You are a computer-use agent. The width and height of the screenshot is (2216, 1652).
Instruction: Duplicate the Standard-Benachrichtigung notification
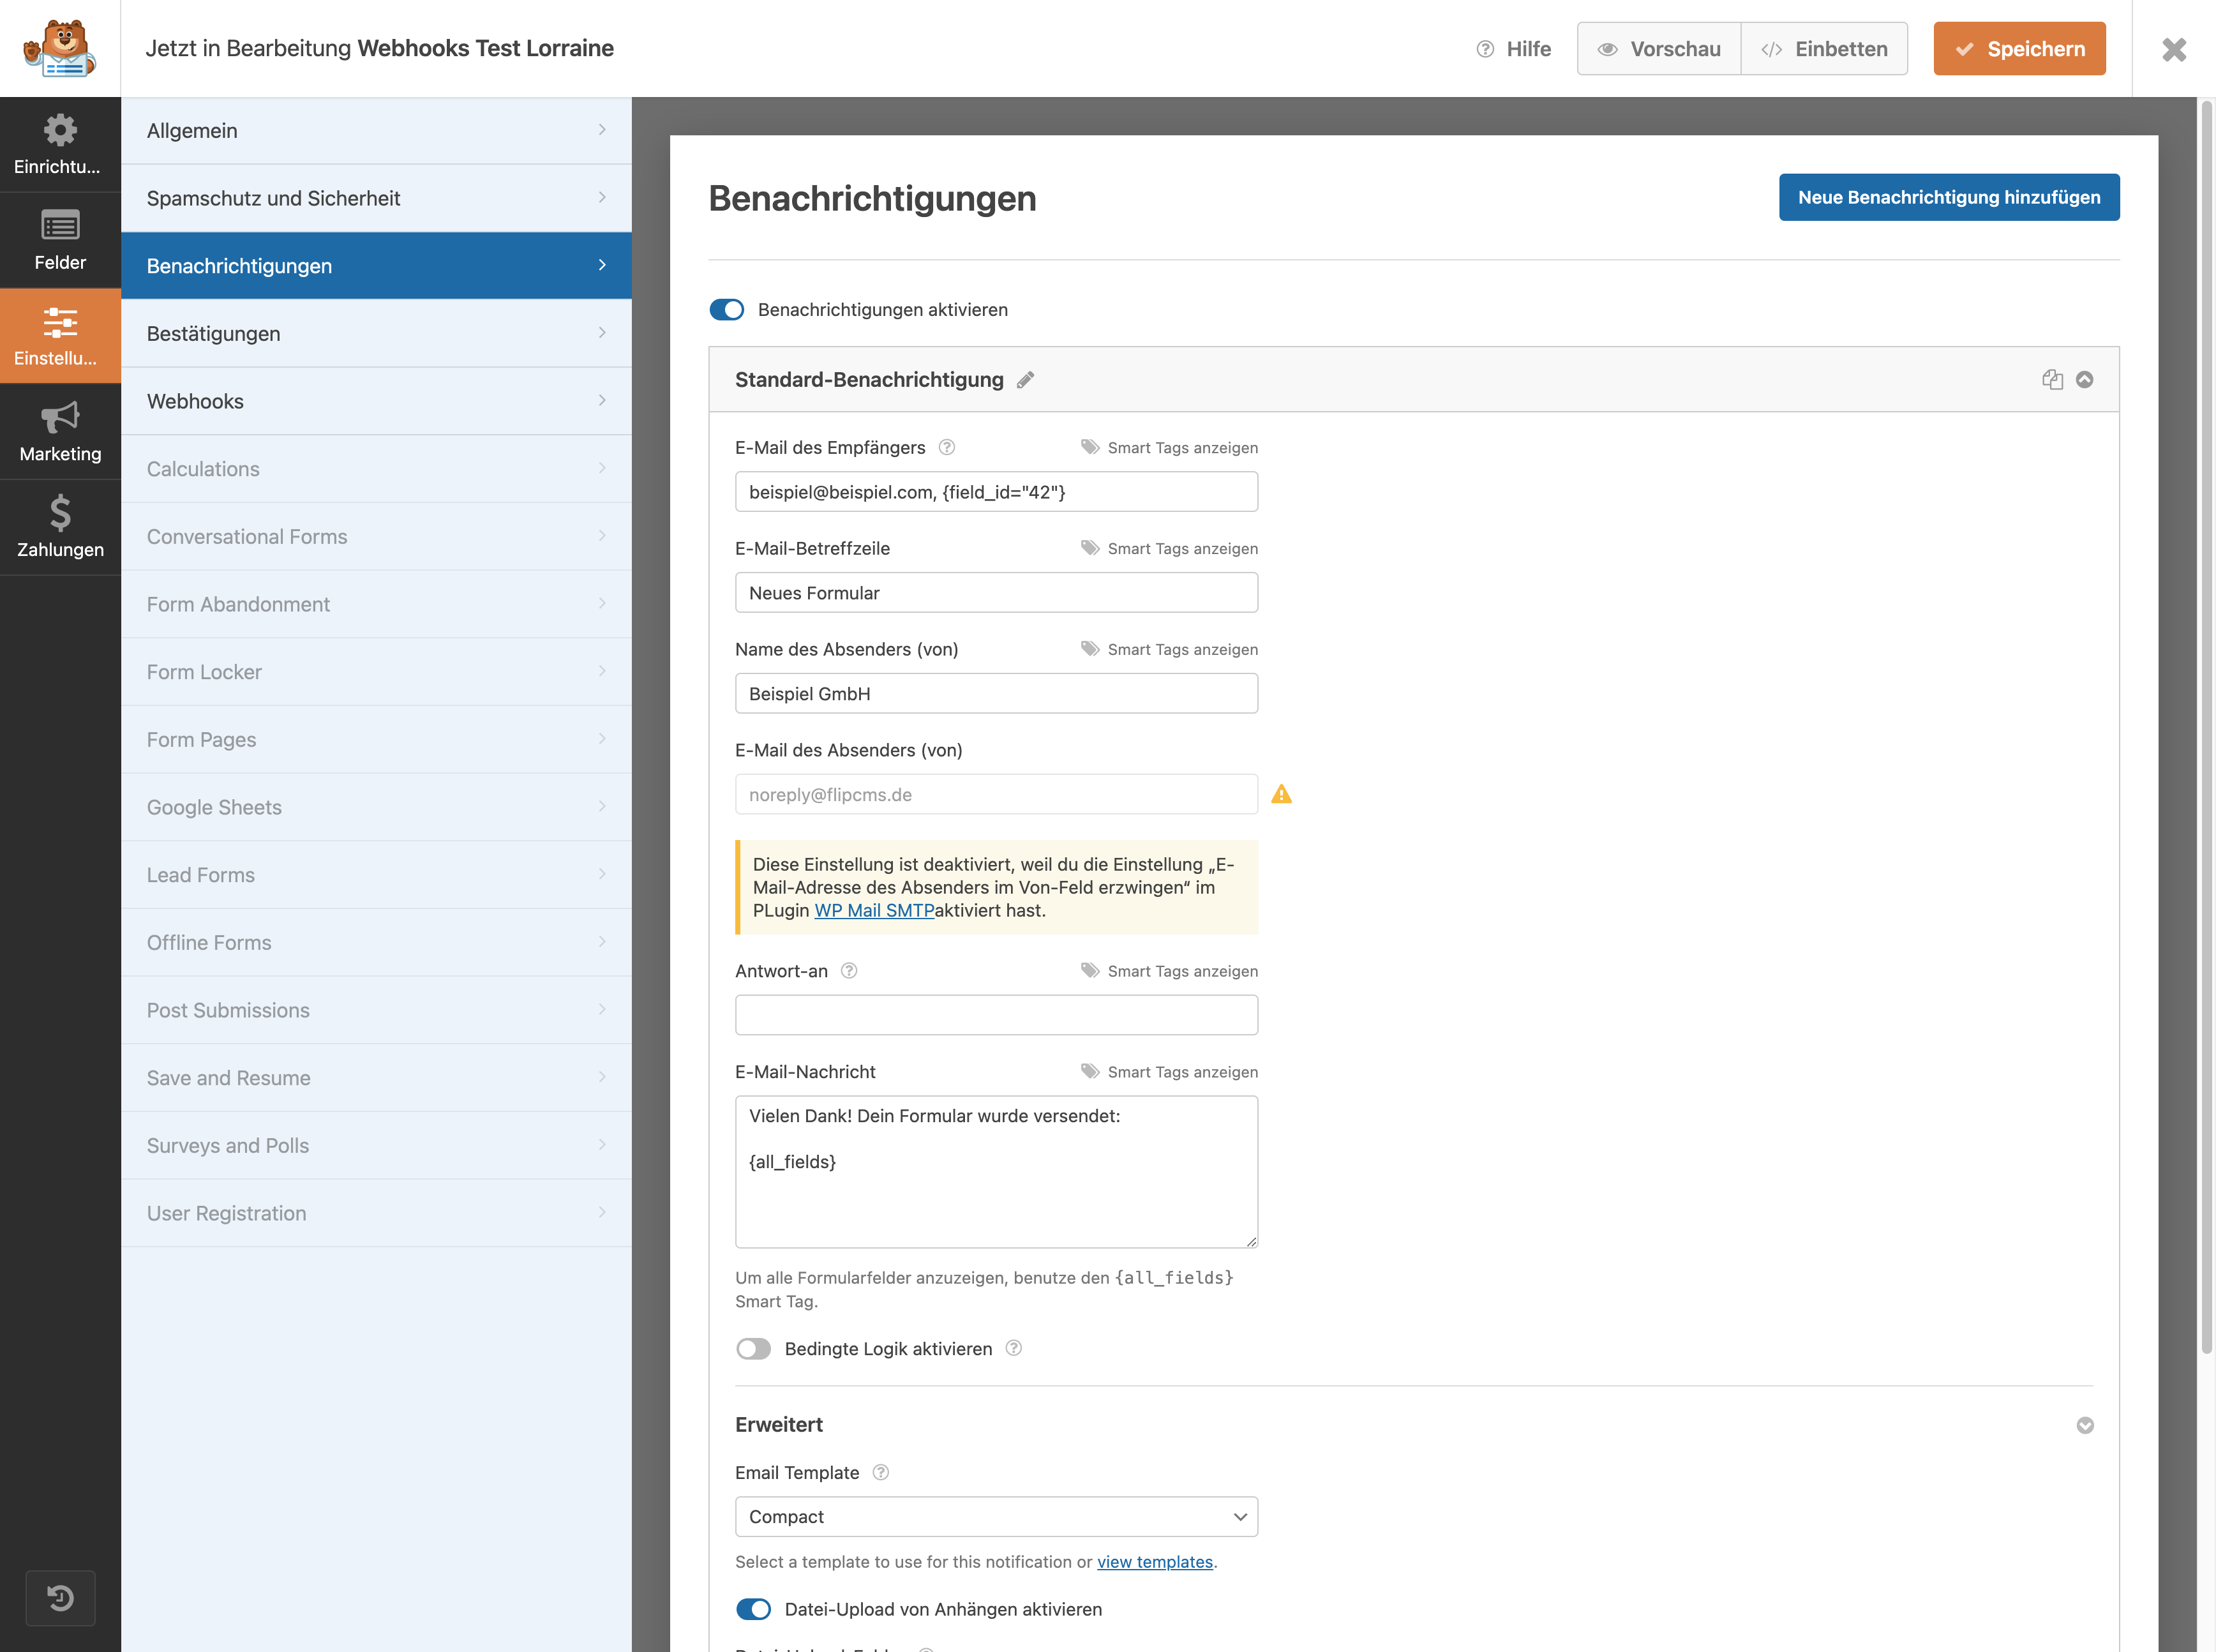point(2052,379)
